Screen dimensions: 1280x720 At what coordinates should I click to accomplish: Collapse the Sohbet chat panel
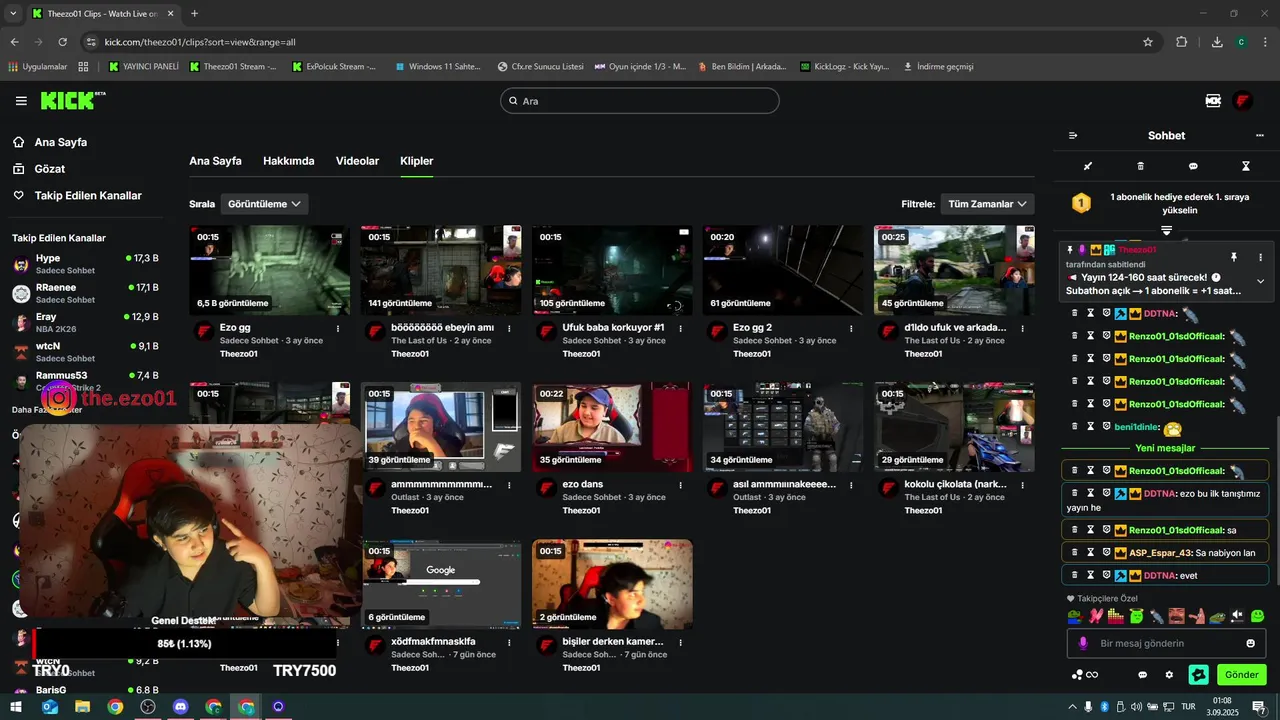click(1073, 136)
